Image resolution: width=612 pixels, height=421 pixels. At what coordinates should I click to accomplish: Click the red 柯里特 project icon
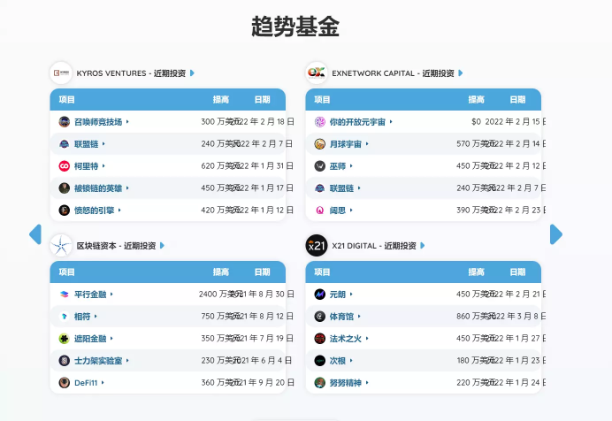(64, 166)
